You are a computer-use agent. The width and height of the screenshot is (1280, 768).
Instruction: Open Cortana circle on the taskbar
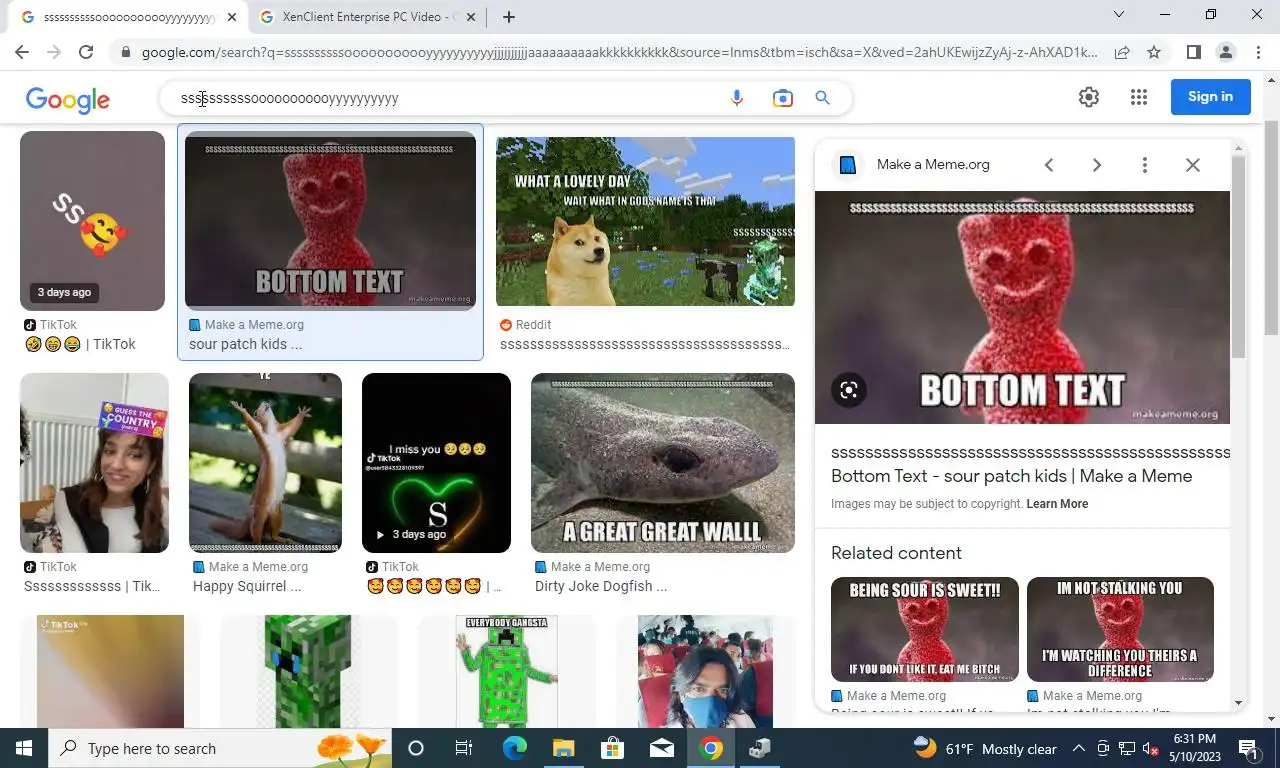coord(416,748)
